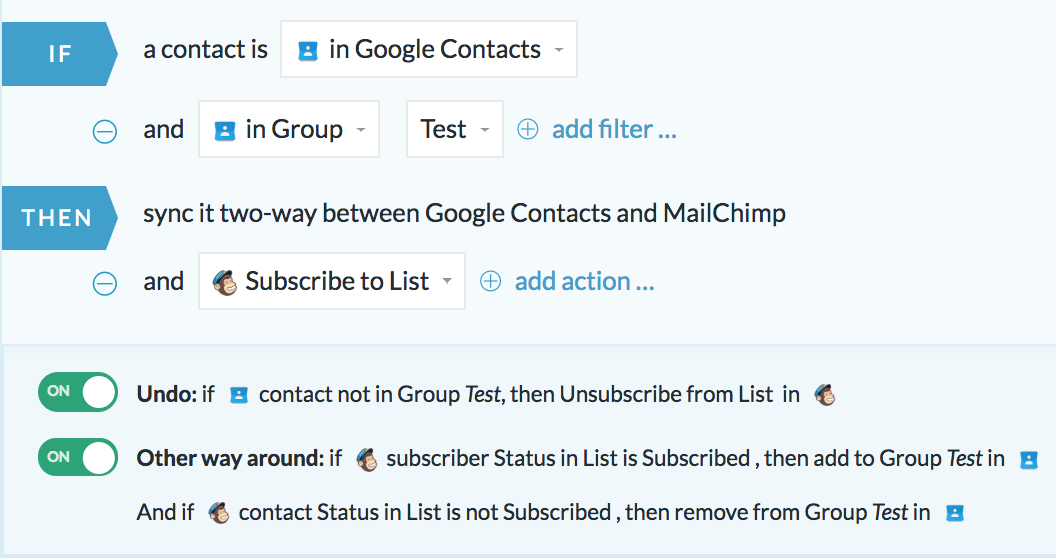Expand the in Group filter dropdown
Screen dimensions: 1056x558
(x=289, y=129)
